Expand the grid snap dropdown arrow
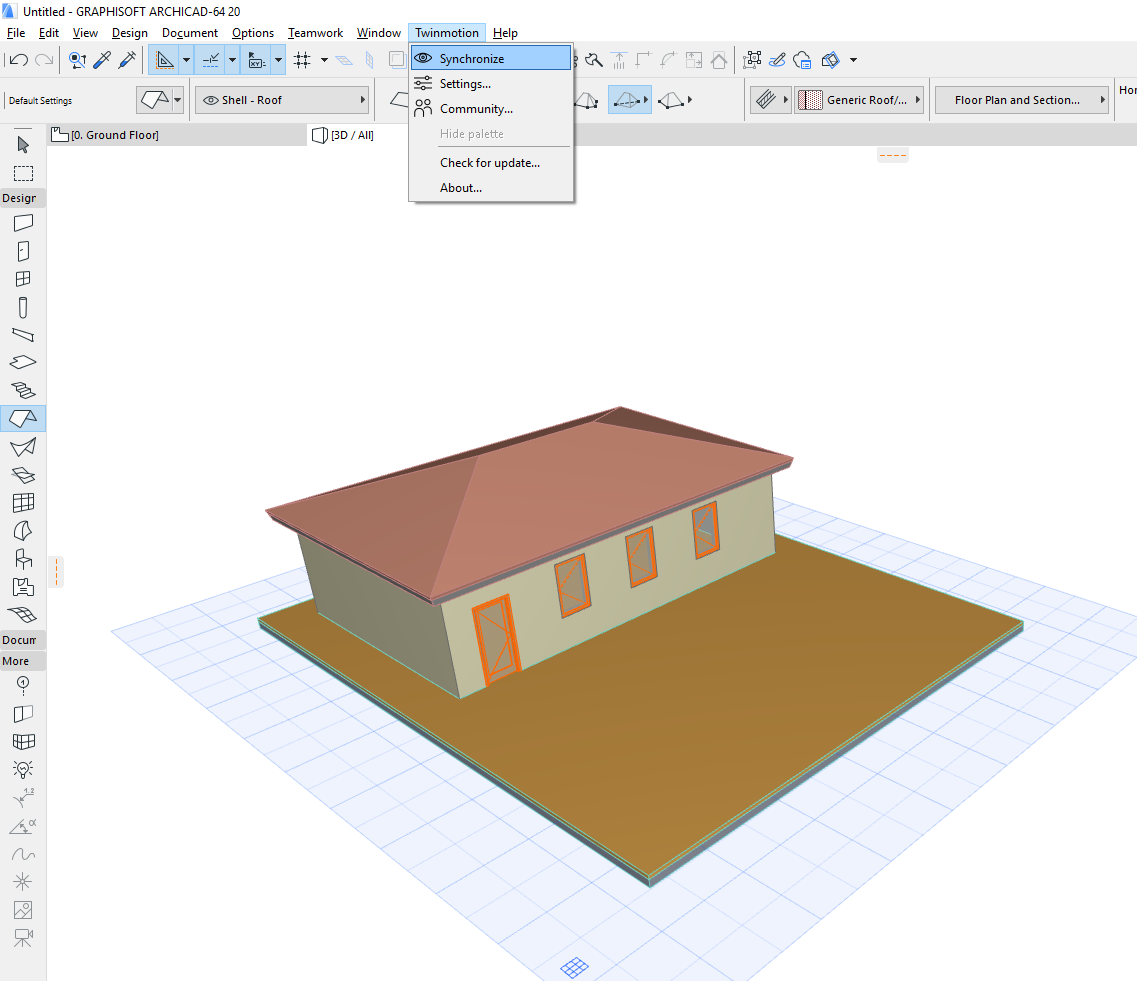Image resolution: width=1137 pixels, height=981 pixels. [x=324, y=60]
